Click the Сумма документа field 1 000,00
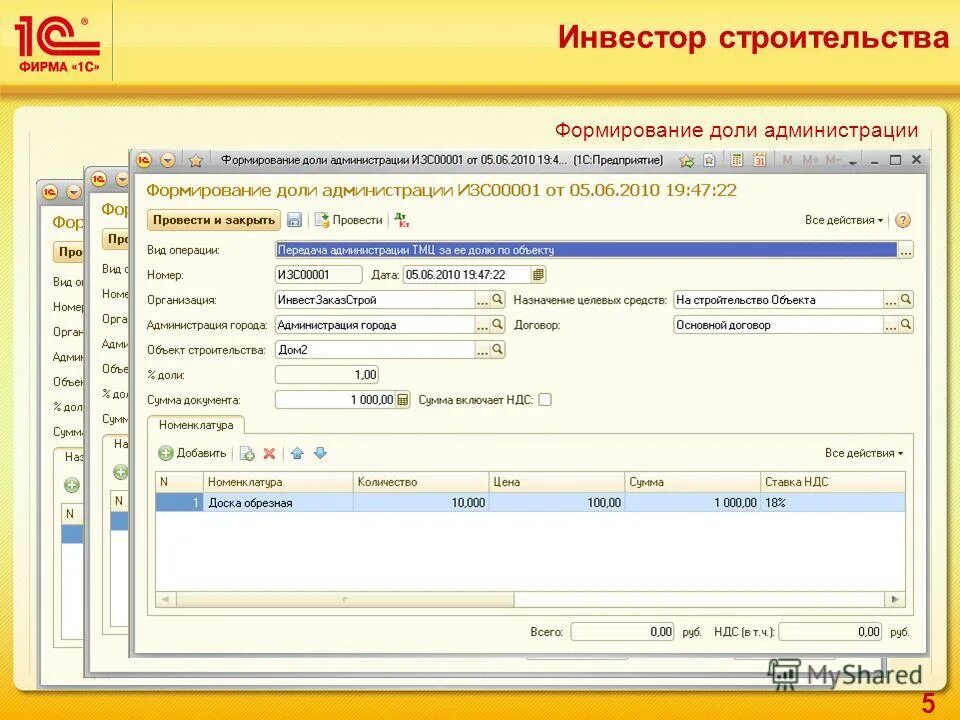The image size is (960, 720). click(x=336, y=400)
